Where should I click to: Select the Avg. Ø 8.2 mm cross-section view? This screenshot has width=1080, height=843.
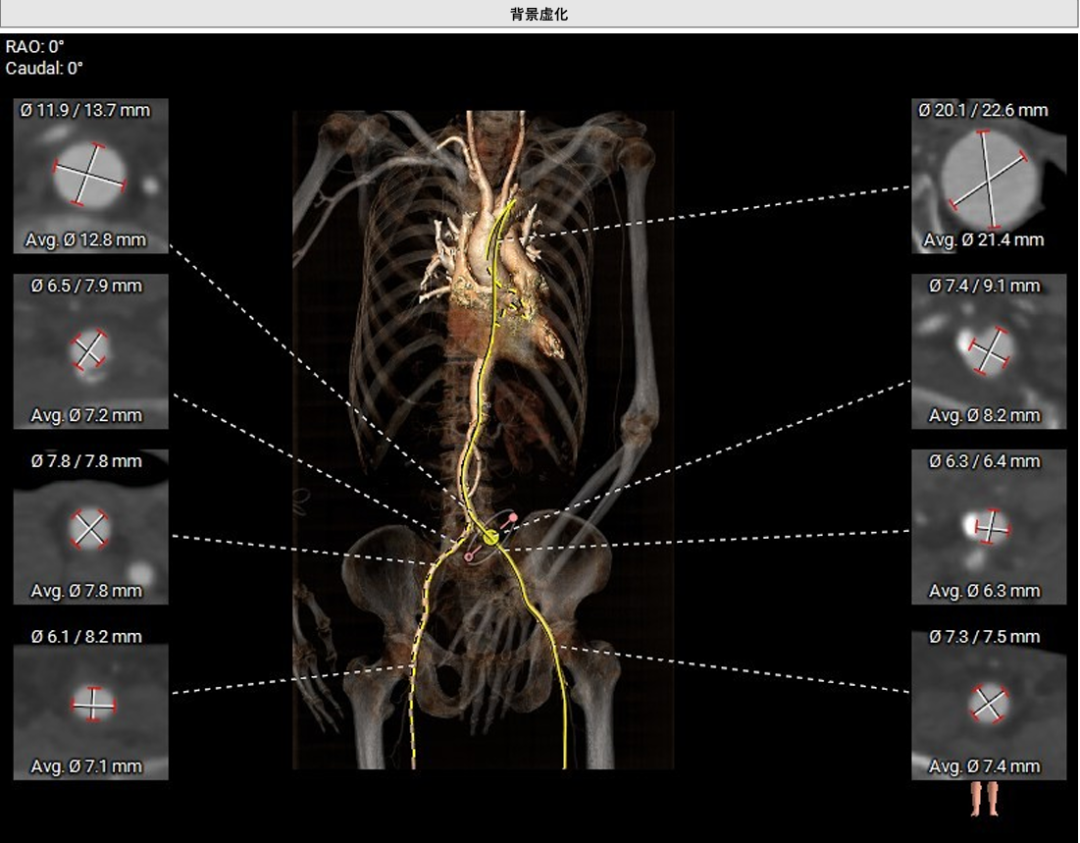click(988, 351)
